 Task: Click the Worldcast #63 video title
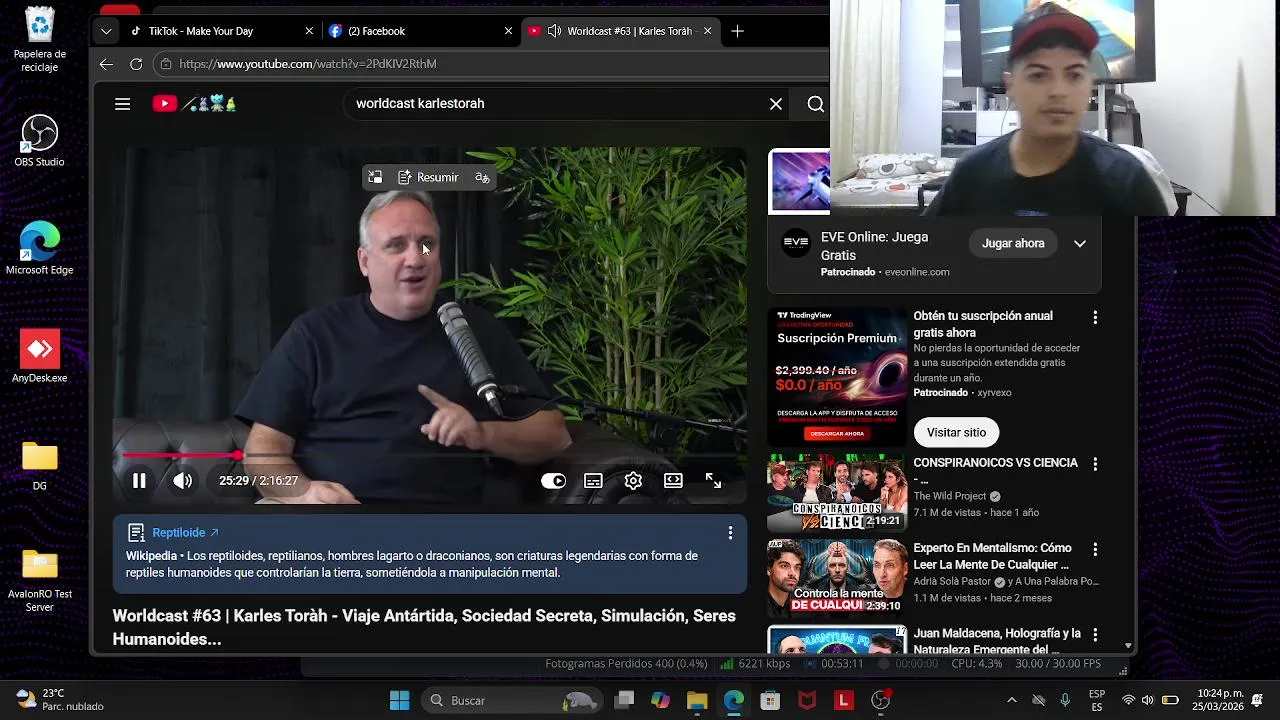point(424,627)
